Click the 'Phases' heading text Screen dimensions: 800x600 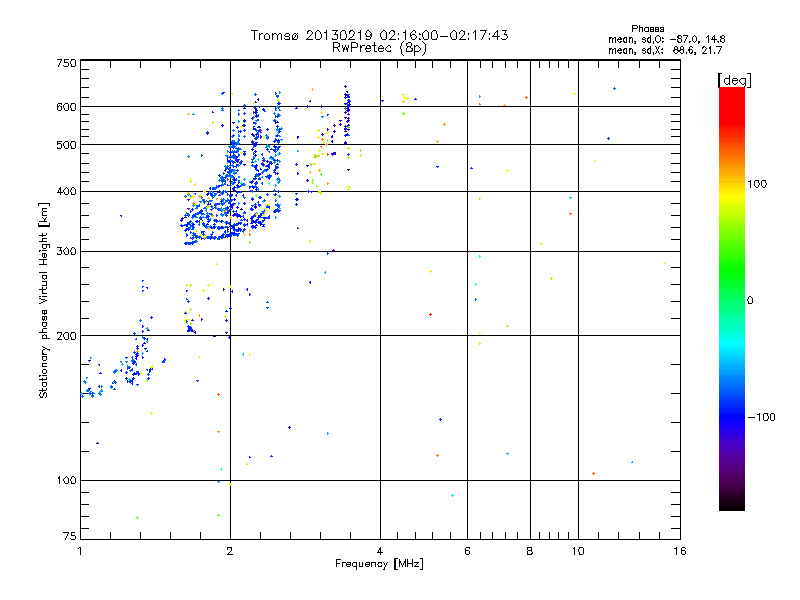[647, 29]
